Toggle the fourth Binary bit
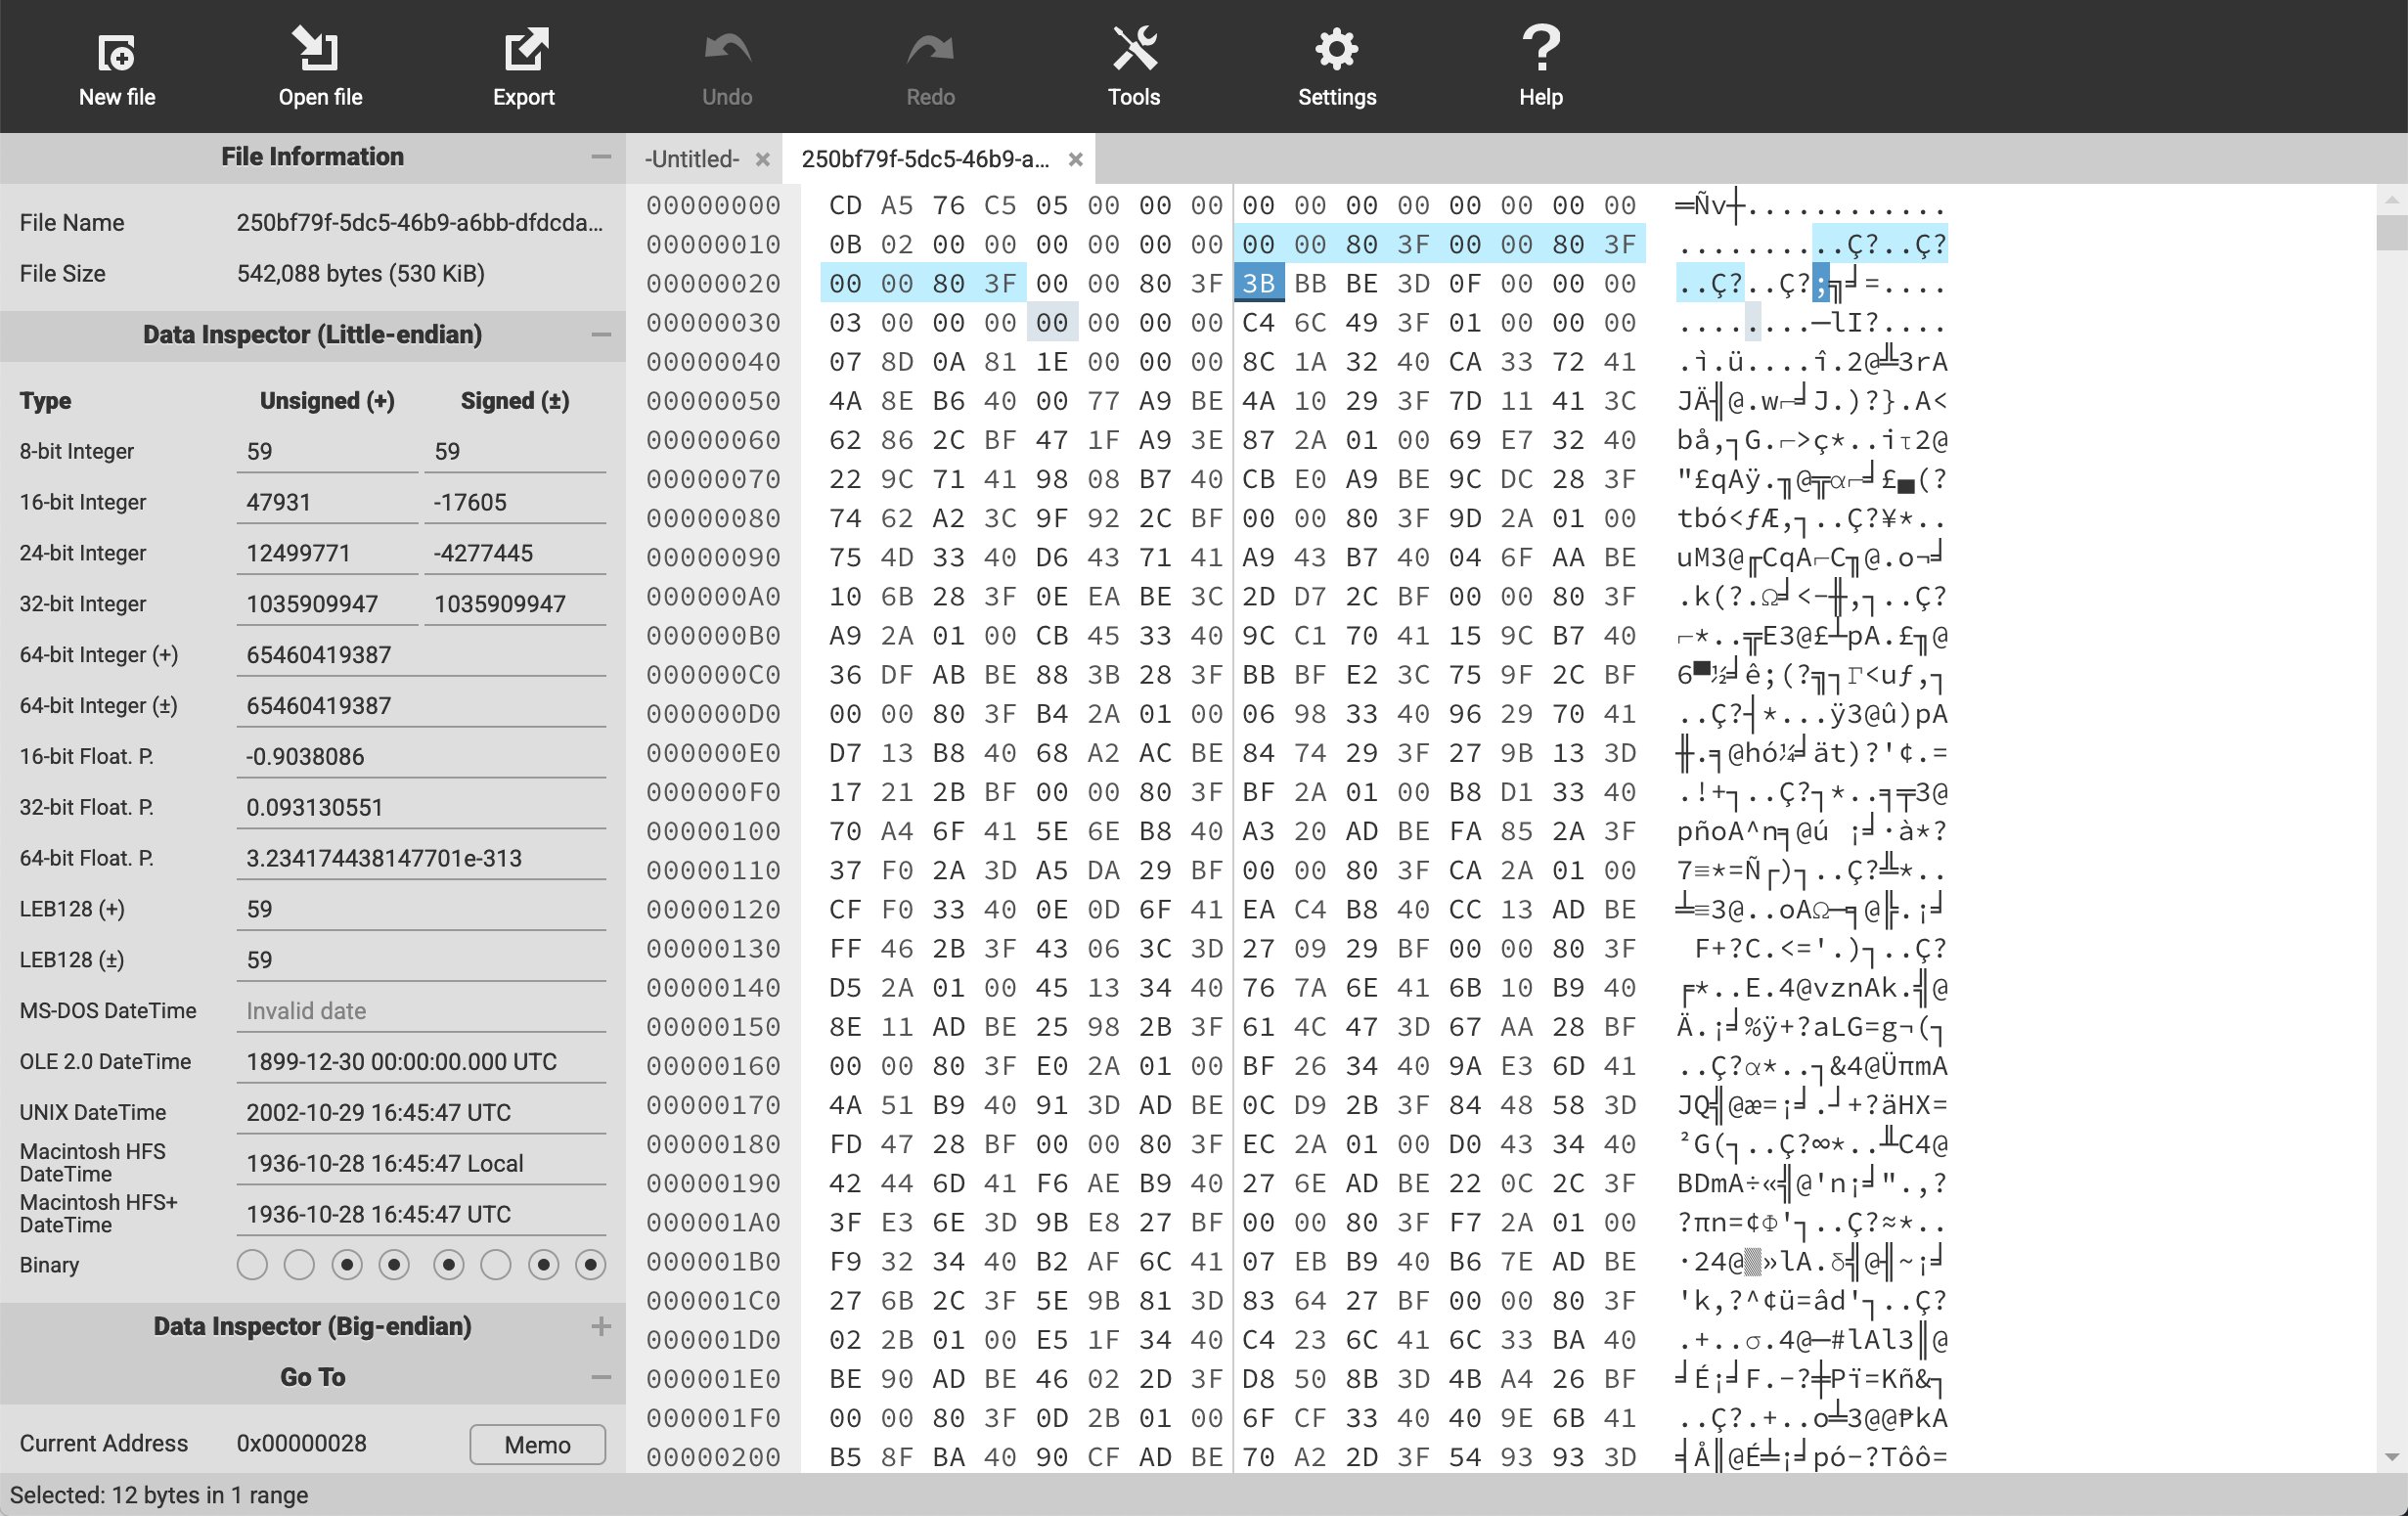This screenshot has height=1516, width=2408. point(394,1265)
